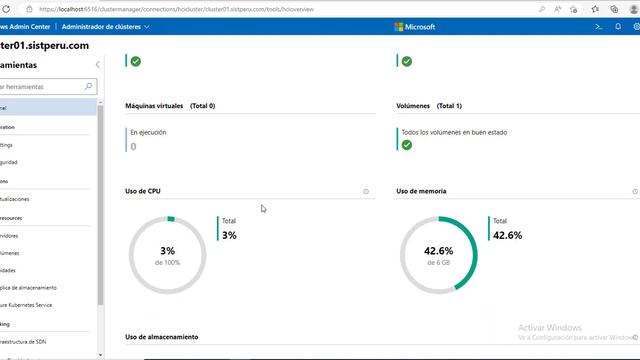Image resolution: width=640 pixels, height=360 pixels.
Task: Click Todos los volúmenes en buen estado
Action: (x=454, y=132)
